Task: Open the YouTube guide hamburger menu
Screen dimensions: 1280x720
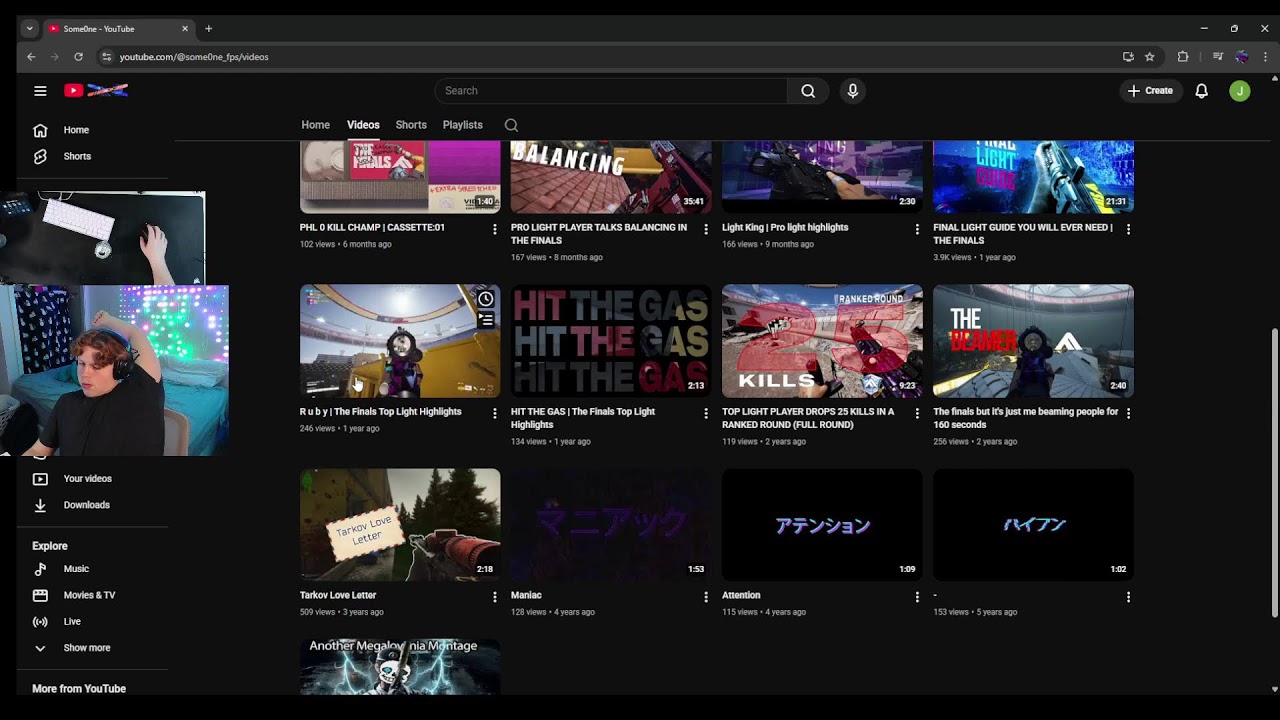Action: [40, 91]
